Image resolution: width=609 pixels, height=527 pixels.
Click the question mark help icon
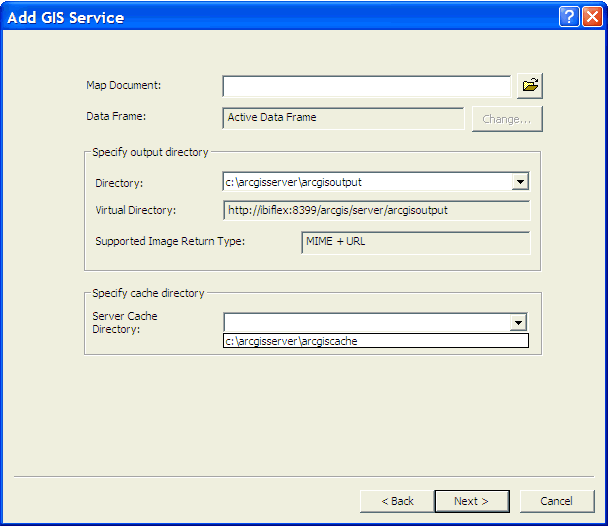tap(568, 17)
